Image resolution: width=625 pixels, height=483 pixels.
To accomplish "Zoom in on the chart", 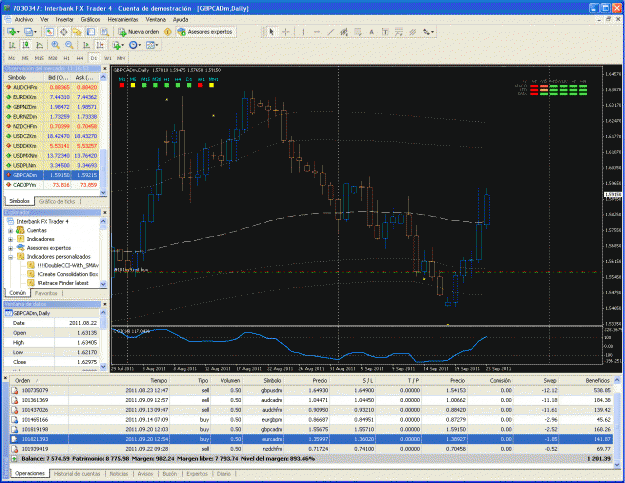I will pos(55,45).
